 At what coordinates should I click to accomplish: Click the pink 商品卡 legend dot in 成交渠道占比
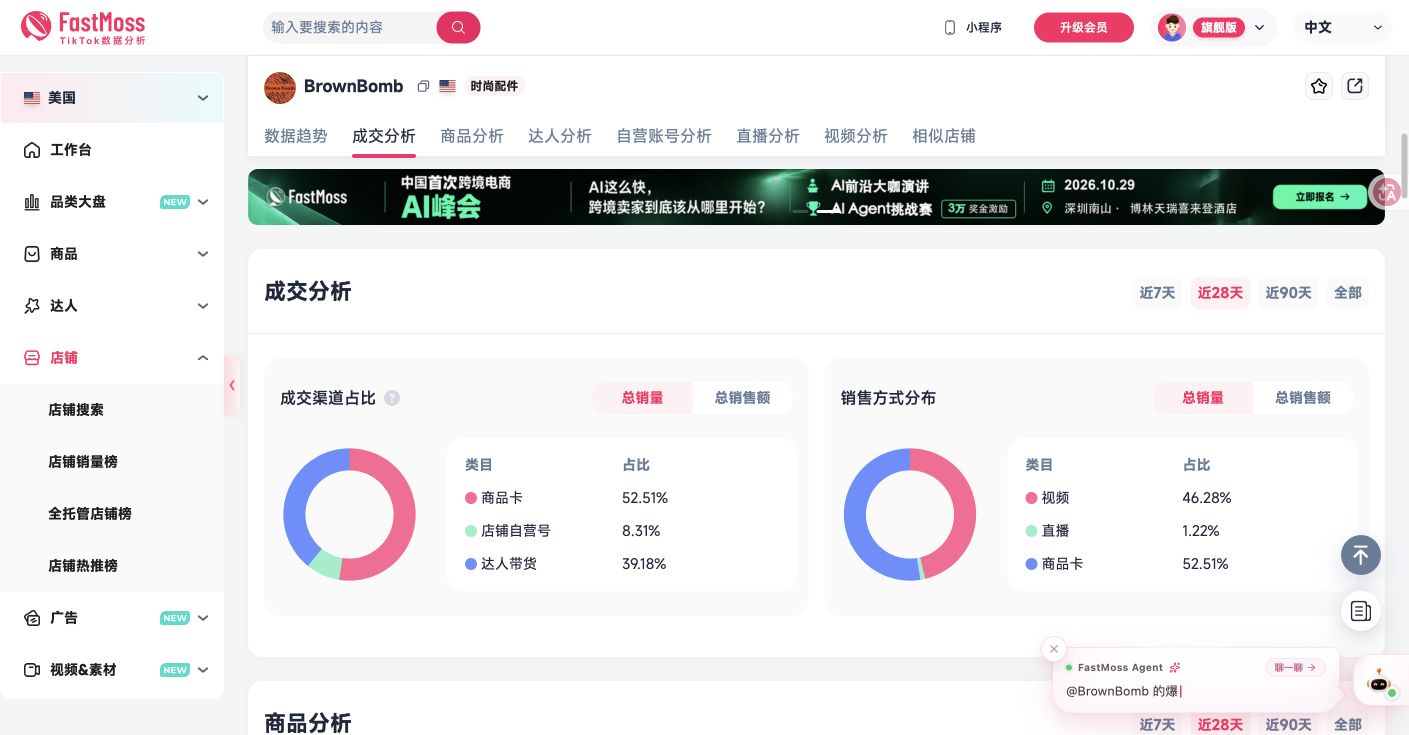pyautogui.click(x=471, y=498)
